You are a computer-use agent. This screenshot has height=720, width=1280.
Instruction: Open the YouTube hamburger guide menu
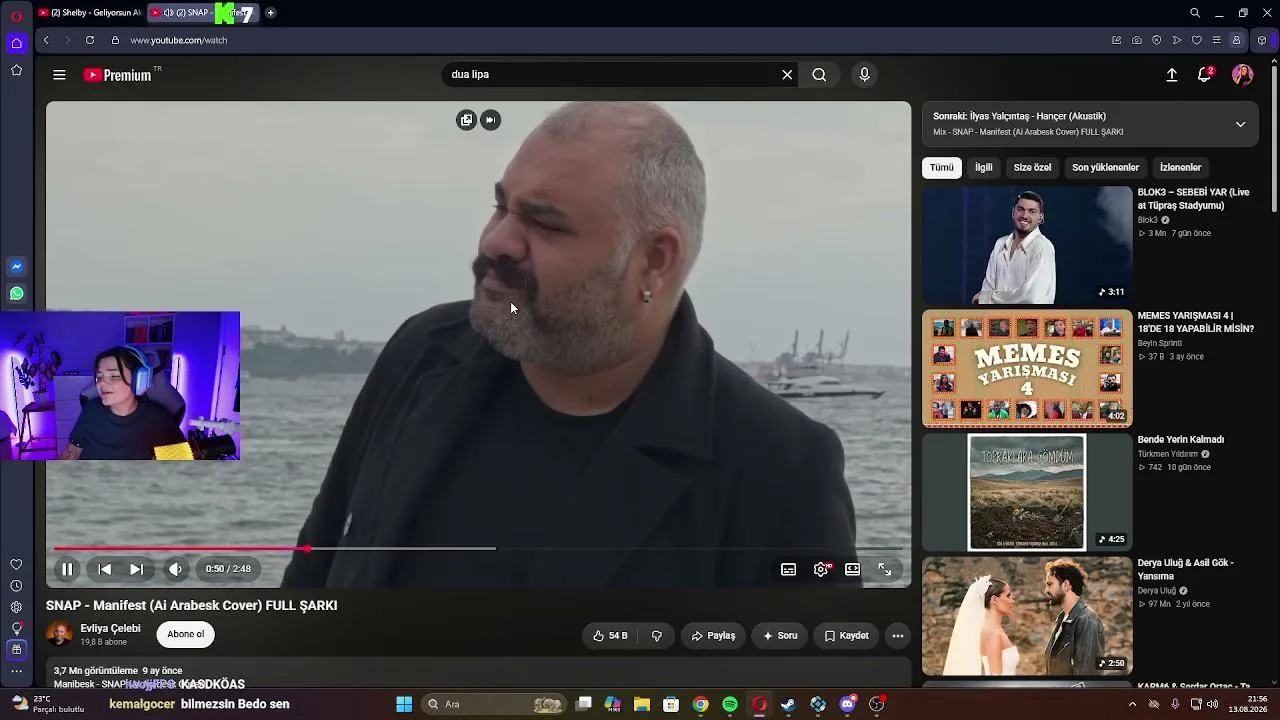pos(59,75)
